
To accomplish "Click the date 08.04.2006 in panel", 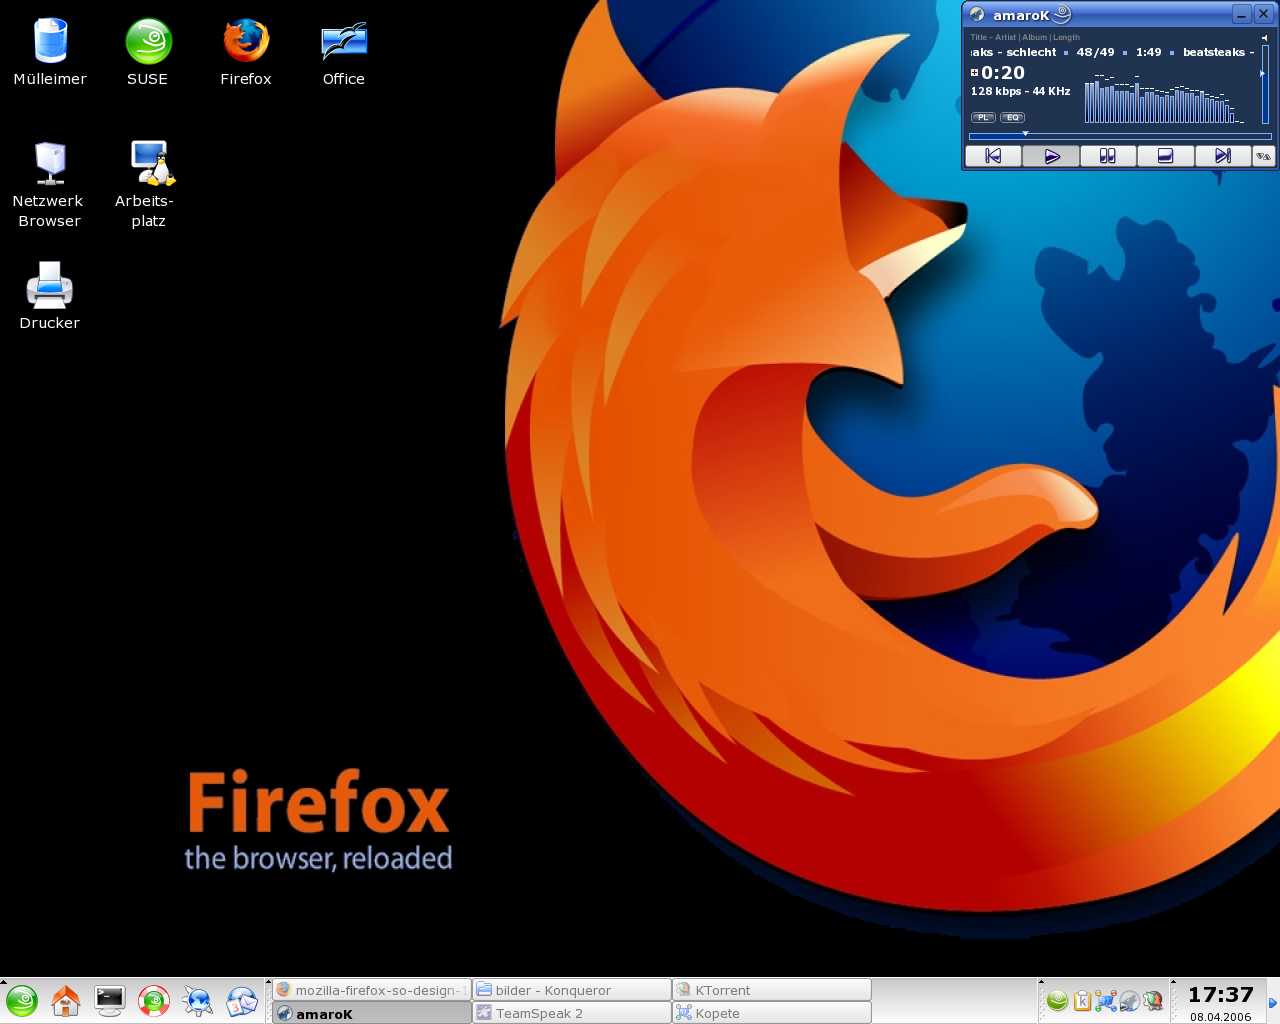I will (x=1220, y=1017).
